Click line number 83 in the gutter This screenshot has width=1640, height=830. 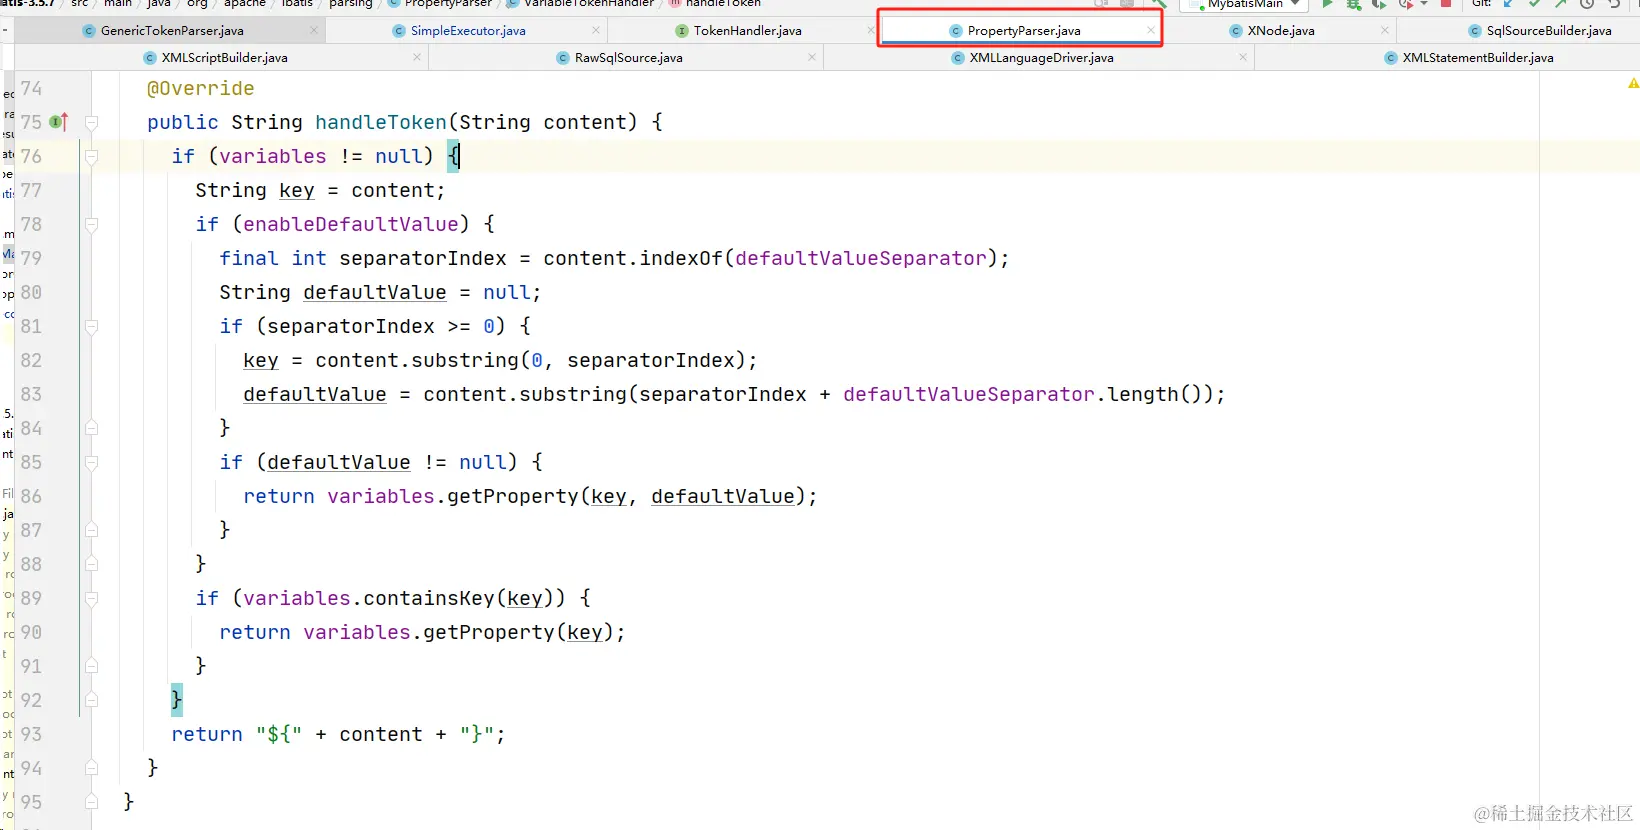tap(31, 395)
